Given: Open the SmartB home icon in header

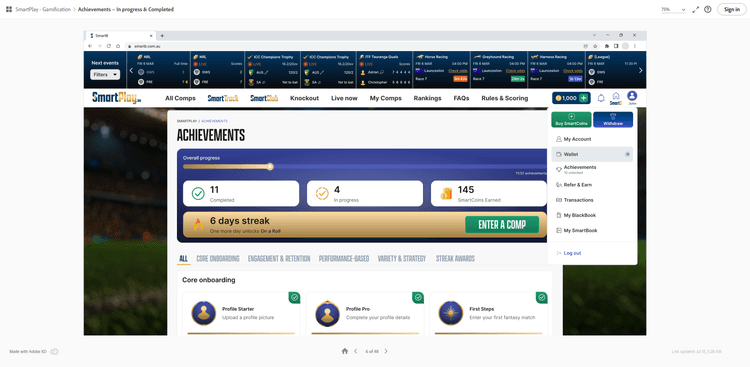Looking at the screenshot, I should point(616,98).
